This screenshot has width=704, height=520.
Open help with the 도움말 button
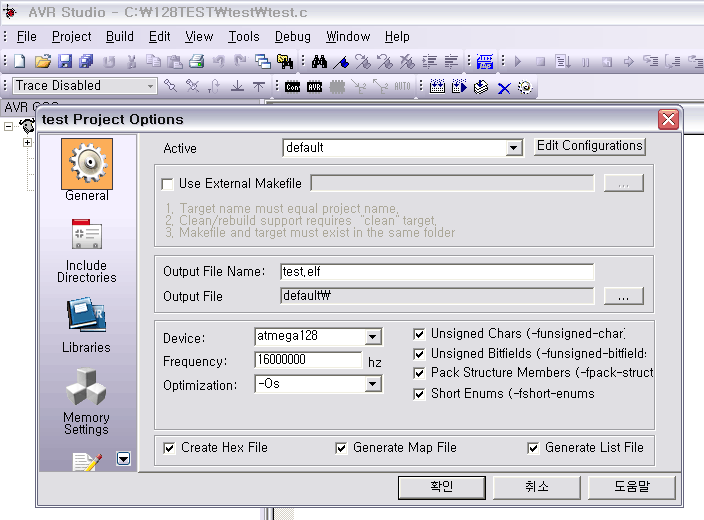(x=632, y=487)
